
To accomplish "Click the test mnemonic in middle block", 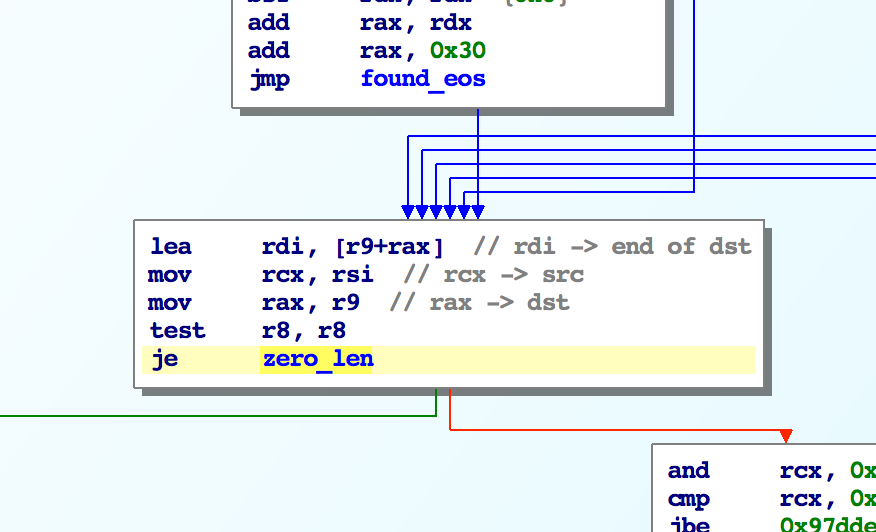I will (x=177, y=331).
